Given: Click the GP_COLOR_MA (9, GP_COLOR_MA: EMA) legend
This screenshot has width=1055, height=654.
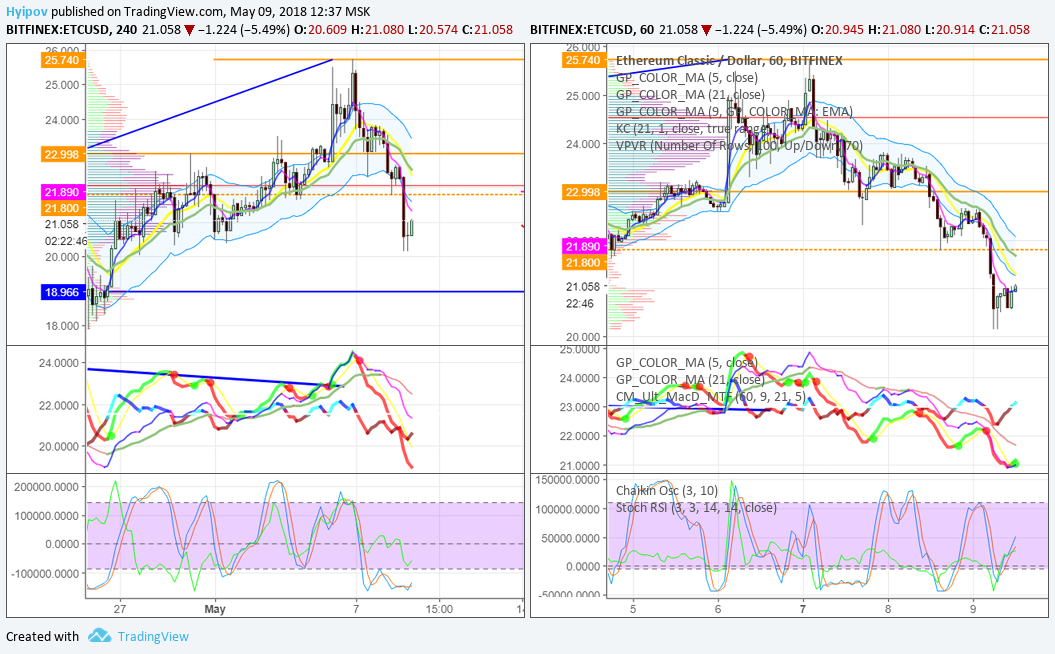Looking at the screenshot, I should click(x=734, y=111).
